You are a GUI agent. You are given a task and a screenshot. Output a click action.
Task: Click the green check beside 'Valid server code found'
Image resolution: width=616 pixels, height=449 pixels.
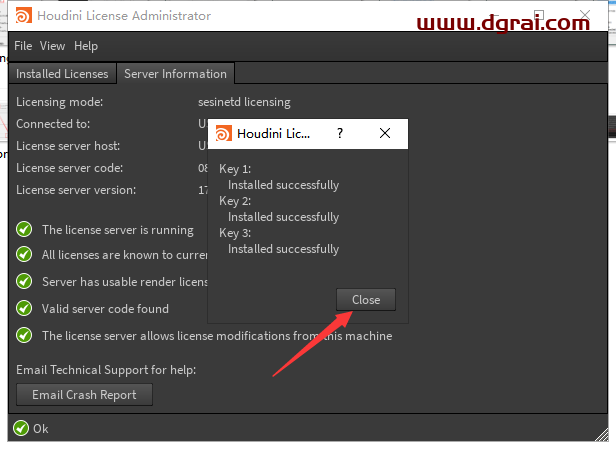click(24, 308)
